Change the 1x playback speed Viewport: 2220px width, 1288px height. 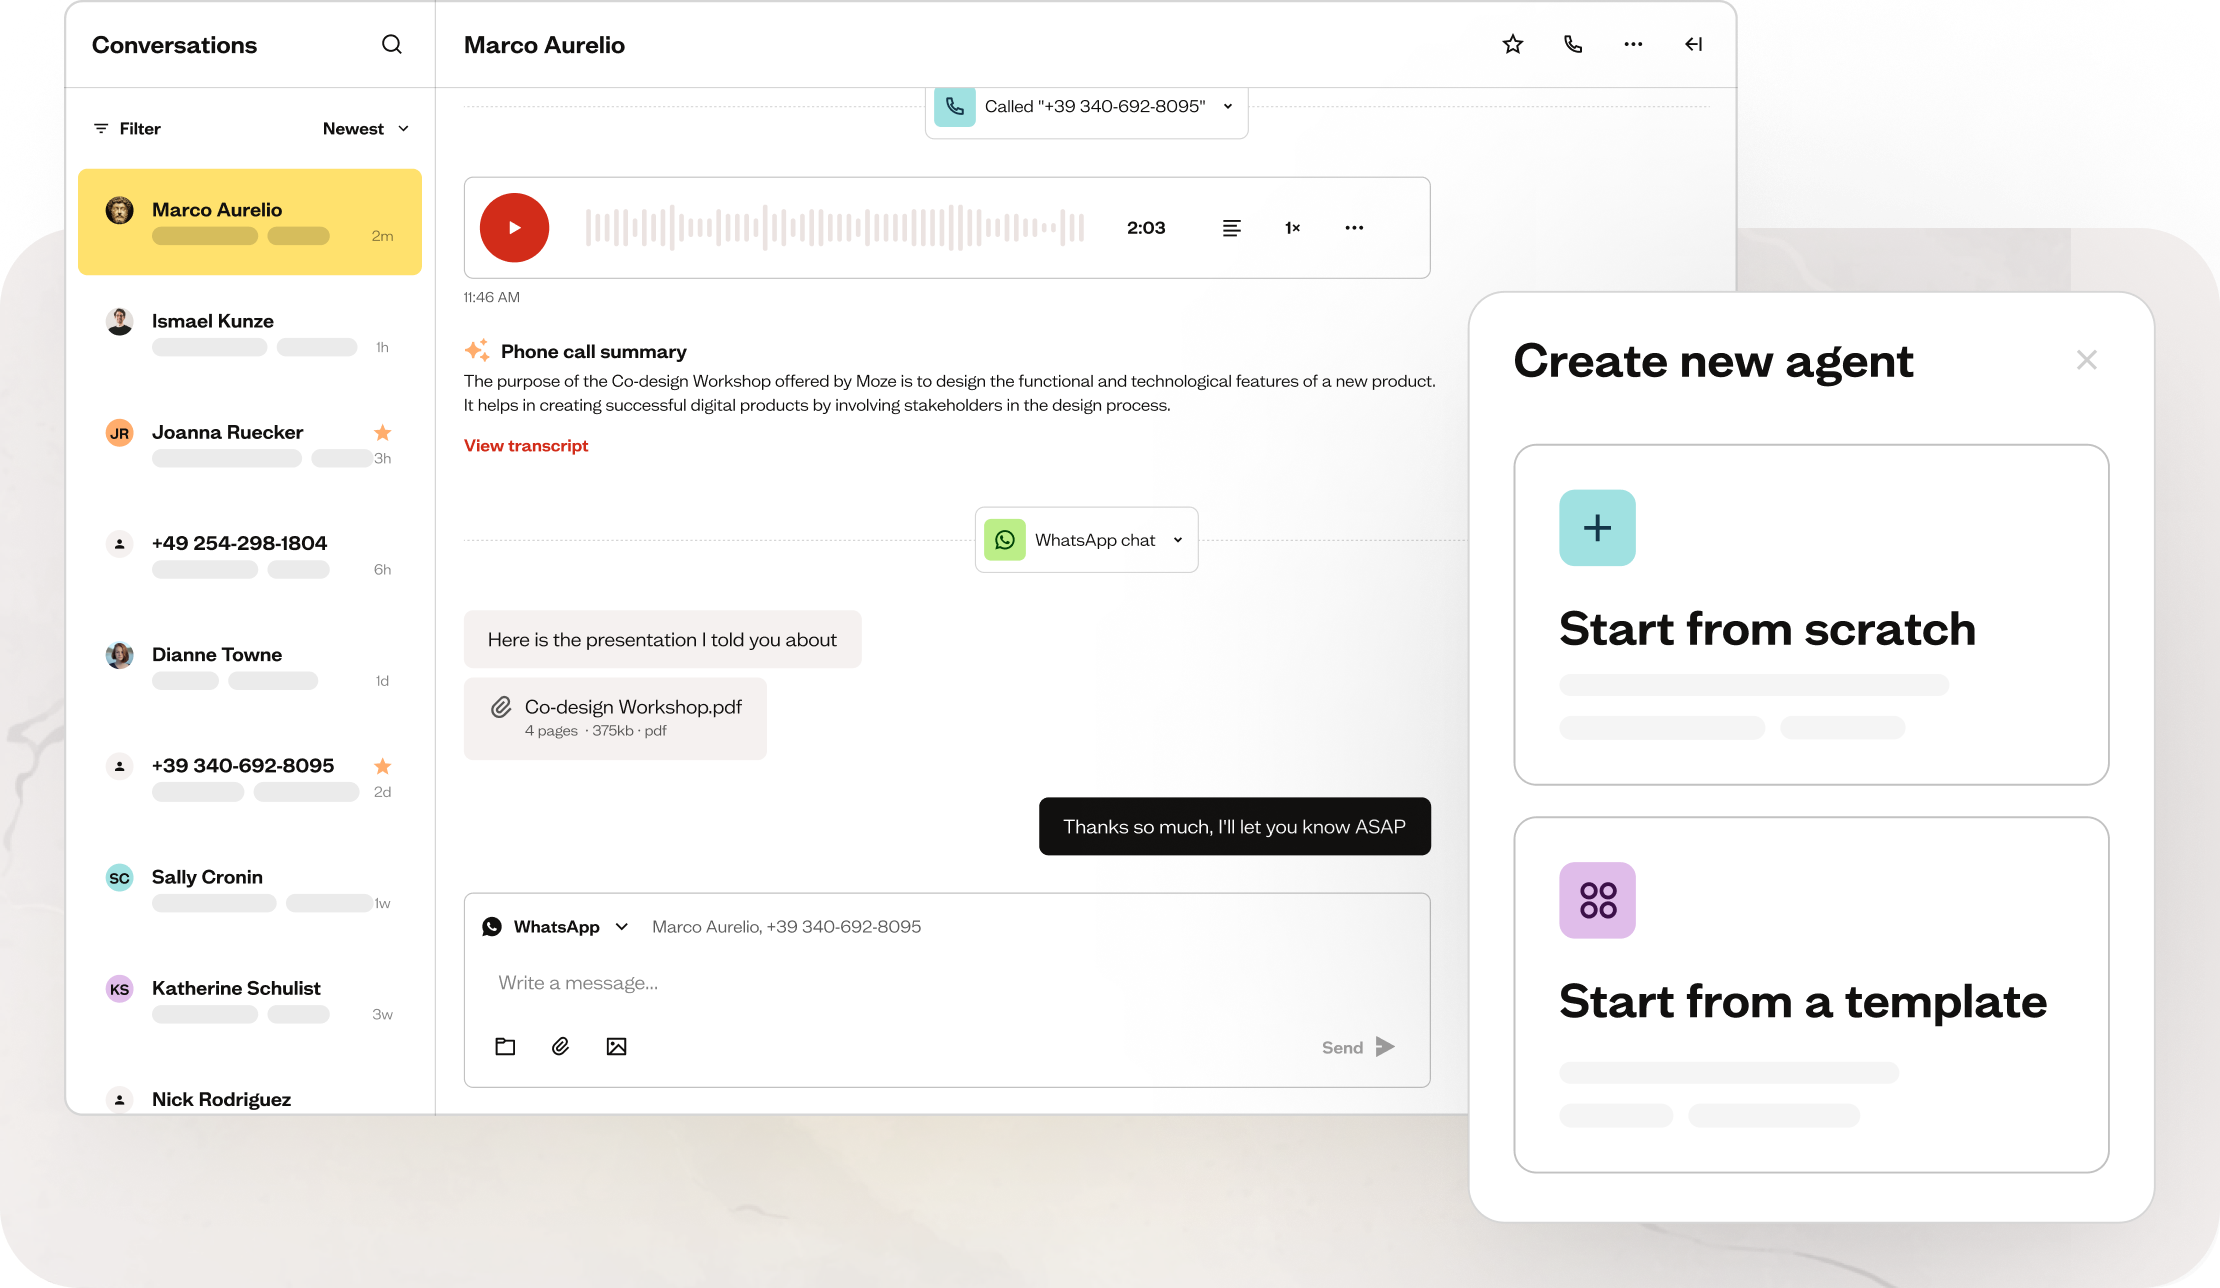click(x=1292, y=228)
